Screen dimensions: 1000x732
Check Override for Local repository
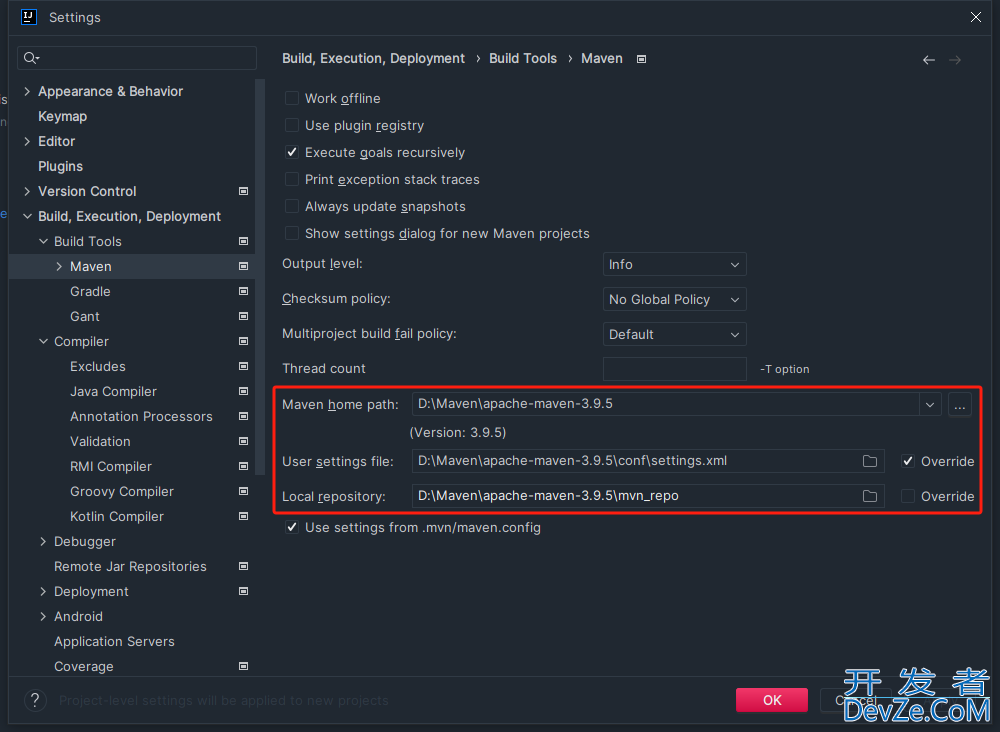click(908, 496)
